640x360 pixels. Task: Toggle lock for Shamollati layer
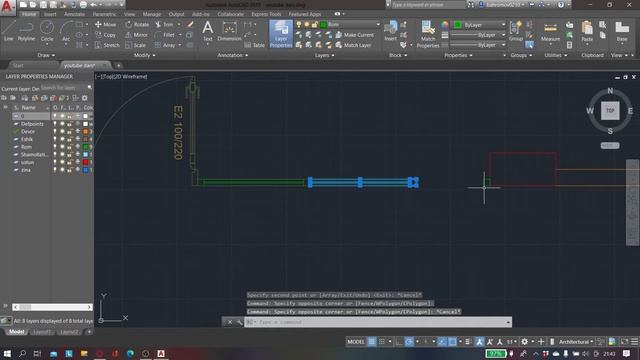pyautogui.click(x=70, y=155)
